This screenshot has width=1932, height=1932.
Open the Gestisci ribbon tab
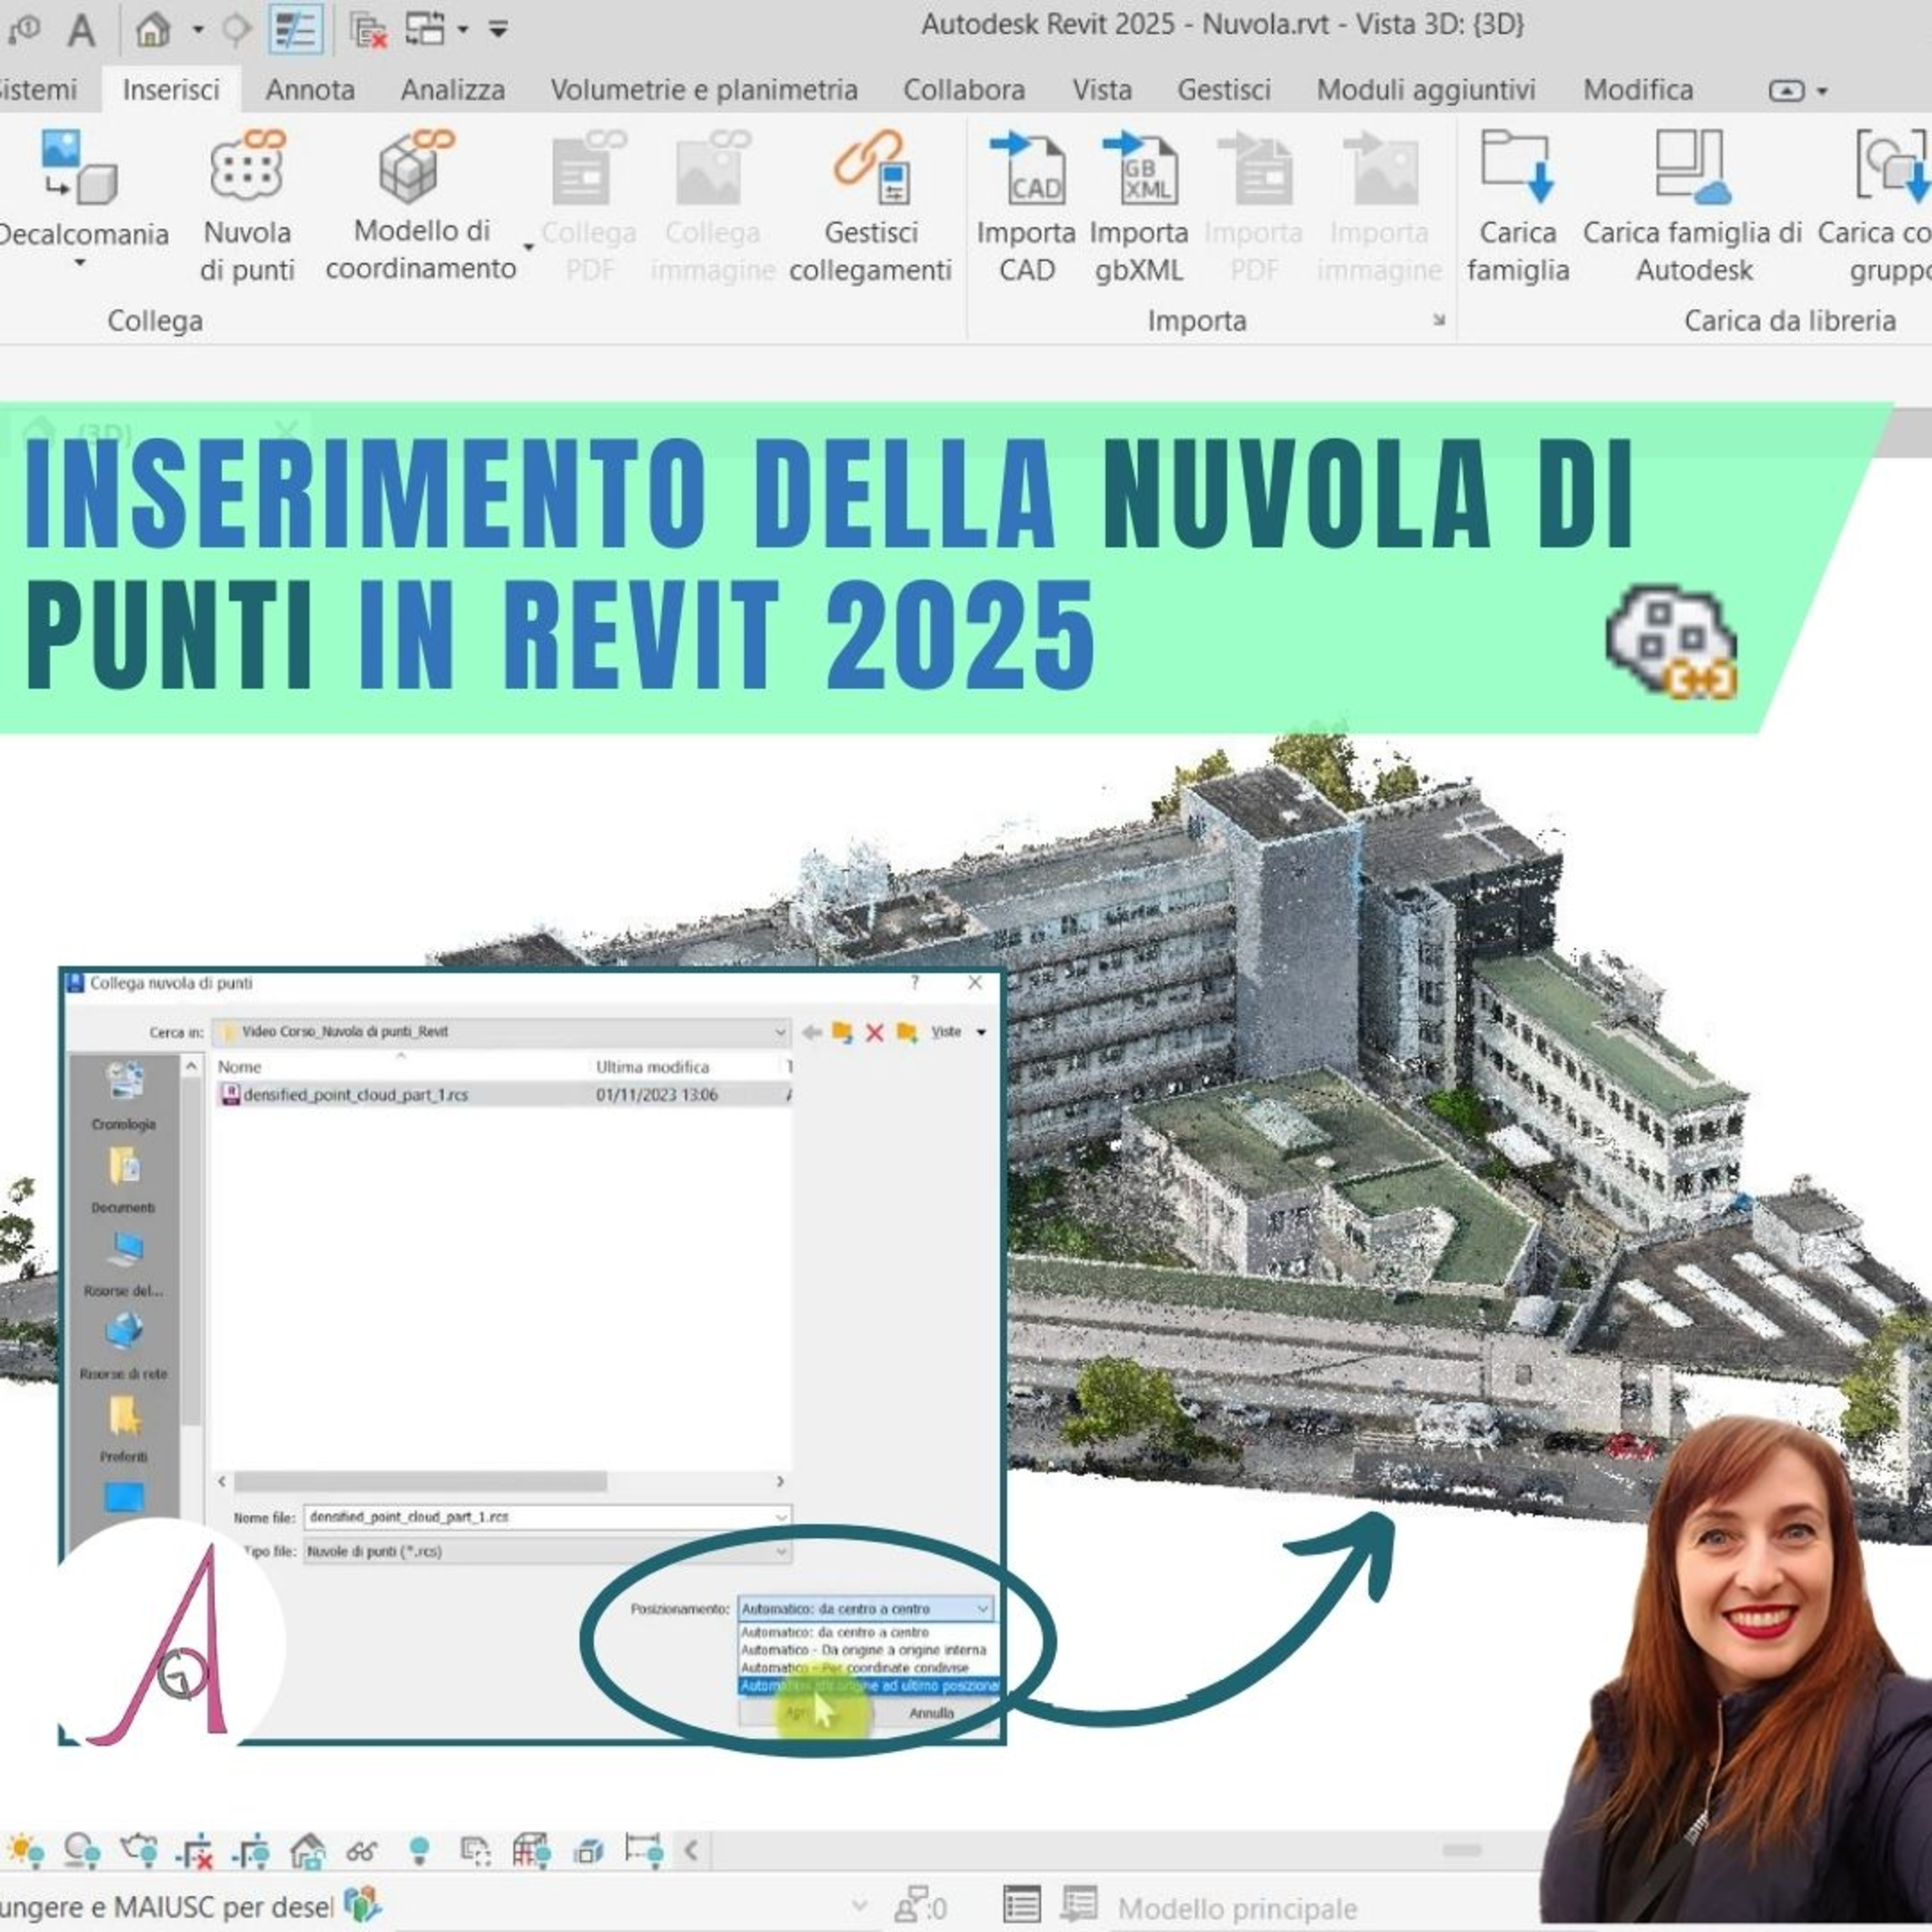(x=1224, y=90)
